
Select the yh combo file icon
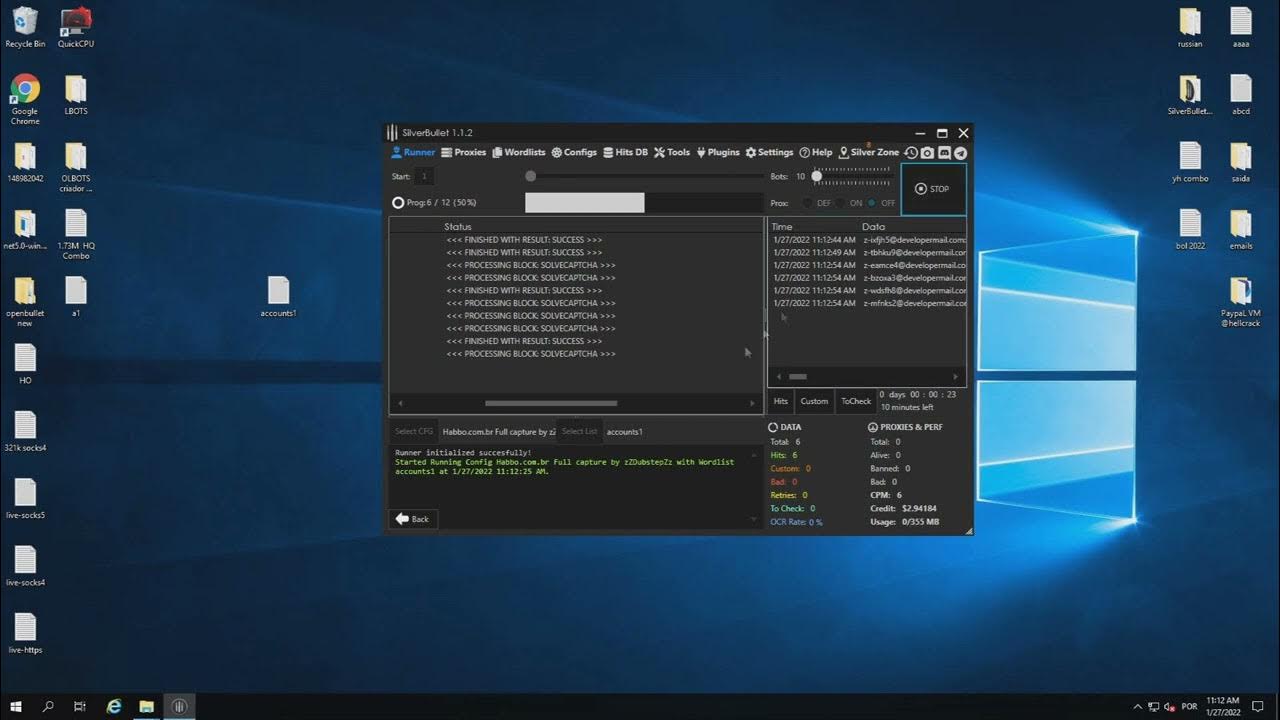pyautogui.click(x=1190, y=162)
